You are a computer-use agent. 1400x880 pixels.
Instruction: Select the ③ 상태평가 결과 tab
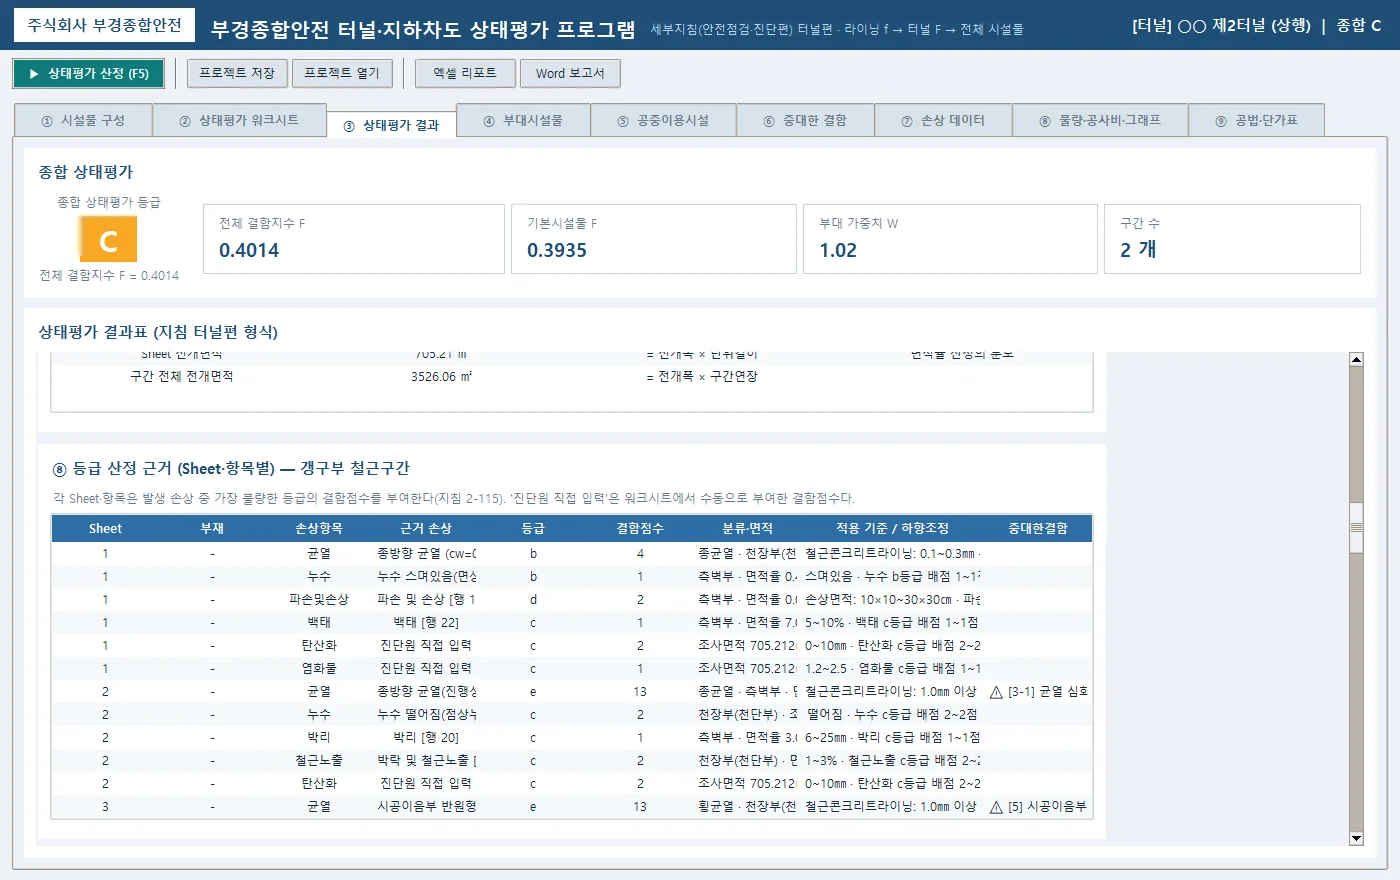tap(391, 125)
